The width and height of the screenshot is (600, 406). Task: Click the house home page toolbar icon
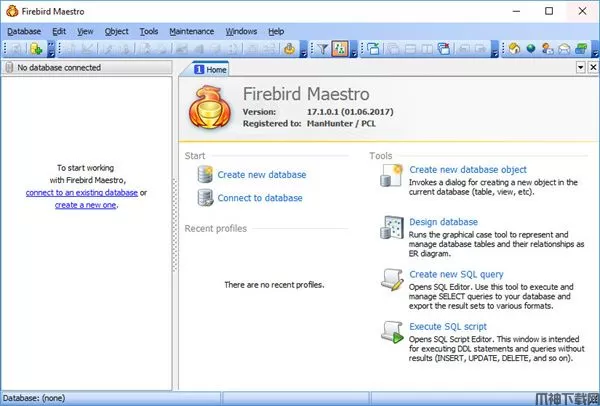514,49
